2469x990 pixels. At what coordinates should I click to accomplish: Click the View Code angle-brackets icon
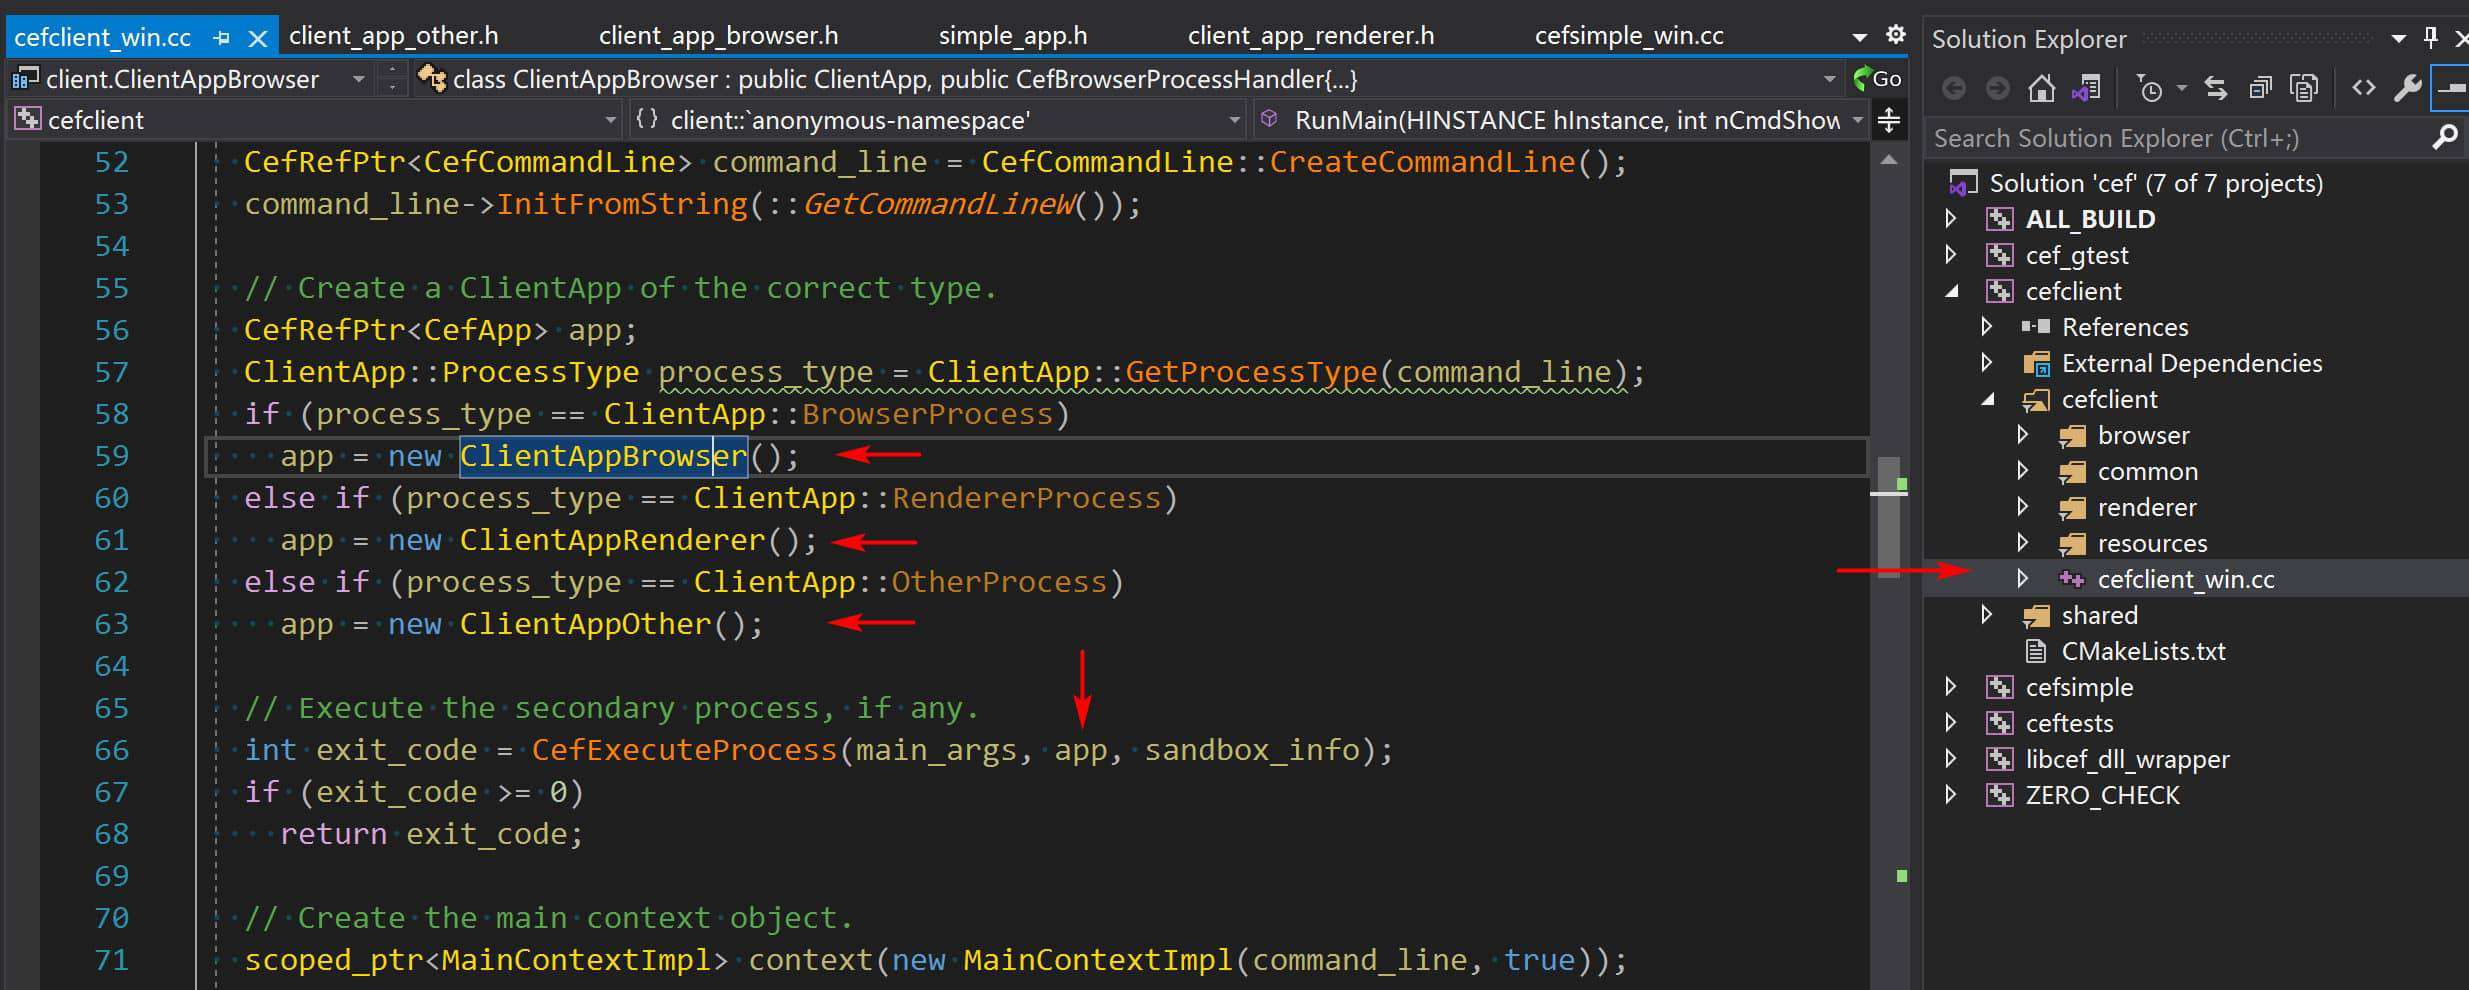coord(2364,88)
